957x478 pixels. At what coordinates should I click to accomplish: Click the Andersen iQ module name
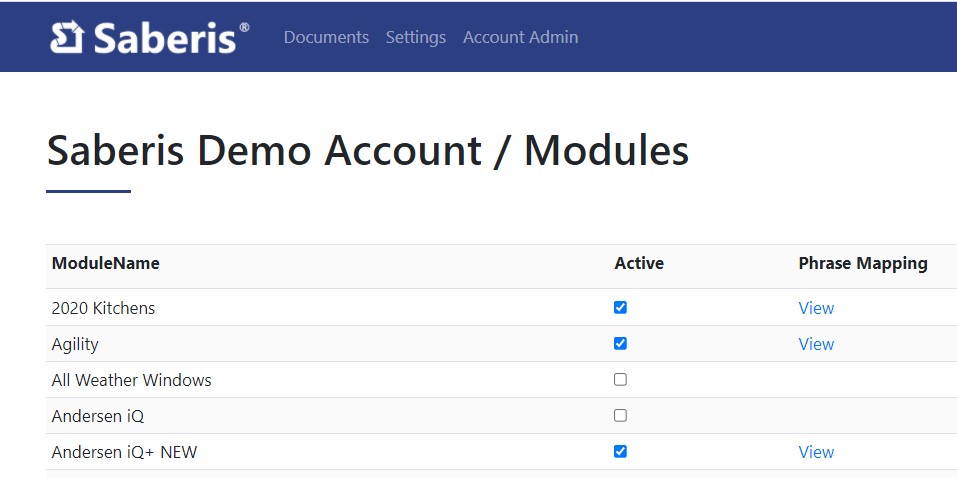pos(98,416)
